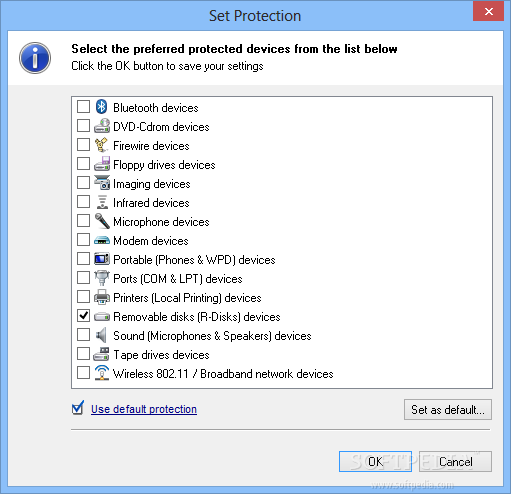The width and height of the screenshot is (511, 503).
Task: Select the Wireless 802.11 antenna icon
Action: [x=102, y=373]
